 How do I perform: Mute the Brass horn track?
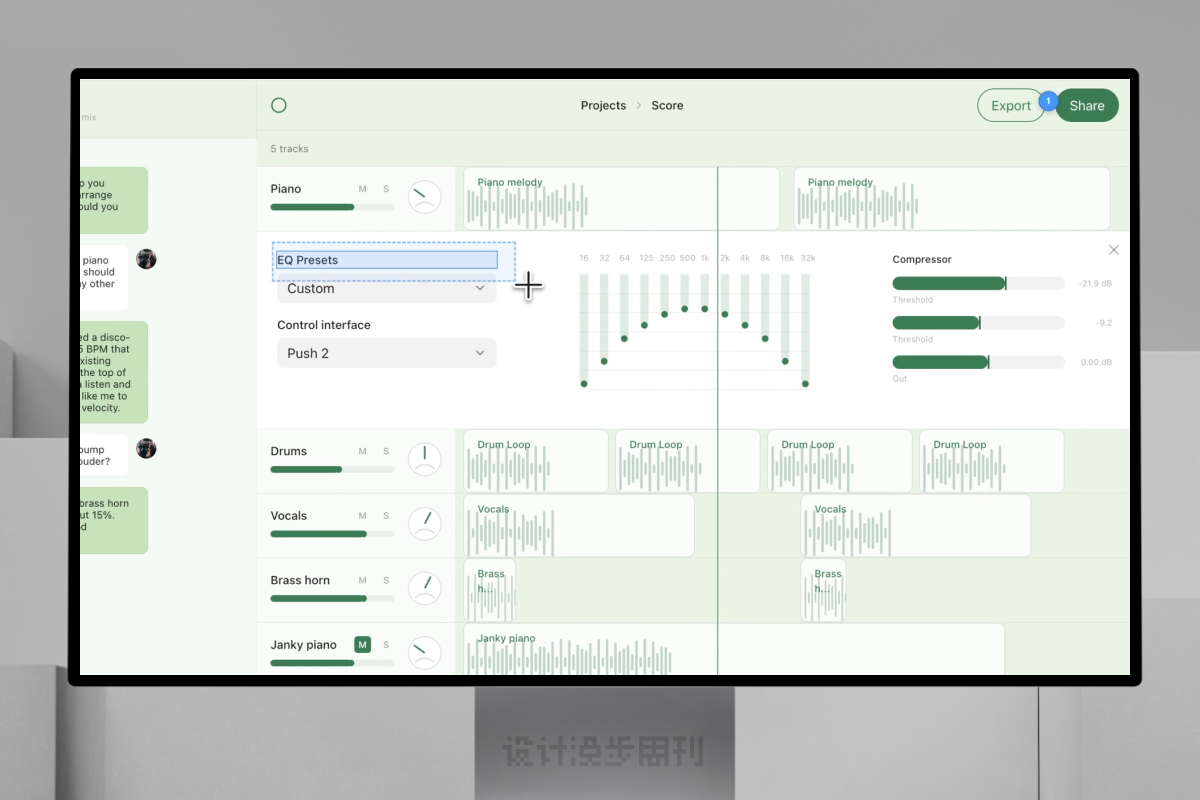(362, 580)
